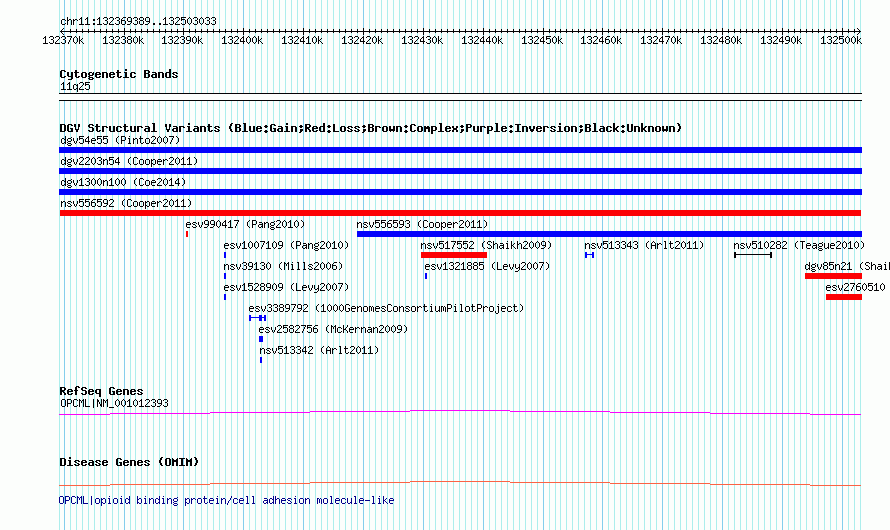Click the blue bar for dgv54e55

(x=460, y=150)
